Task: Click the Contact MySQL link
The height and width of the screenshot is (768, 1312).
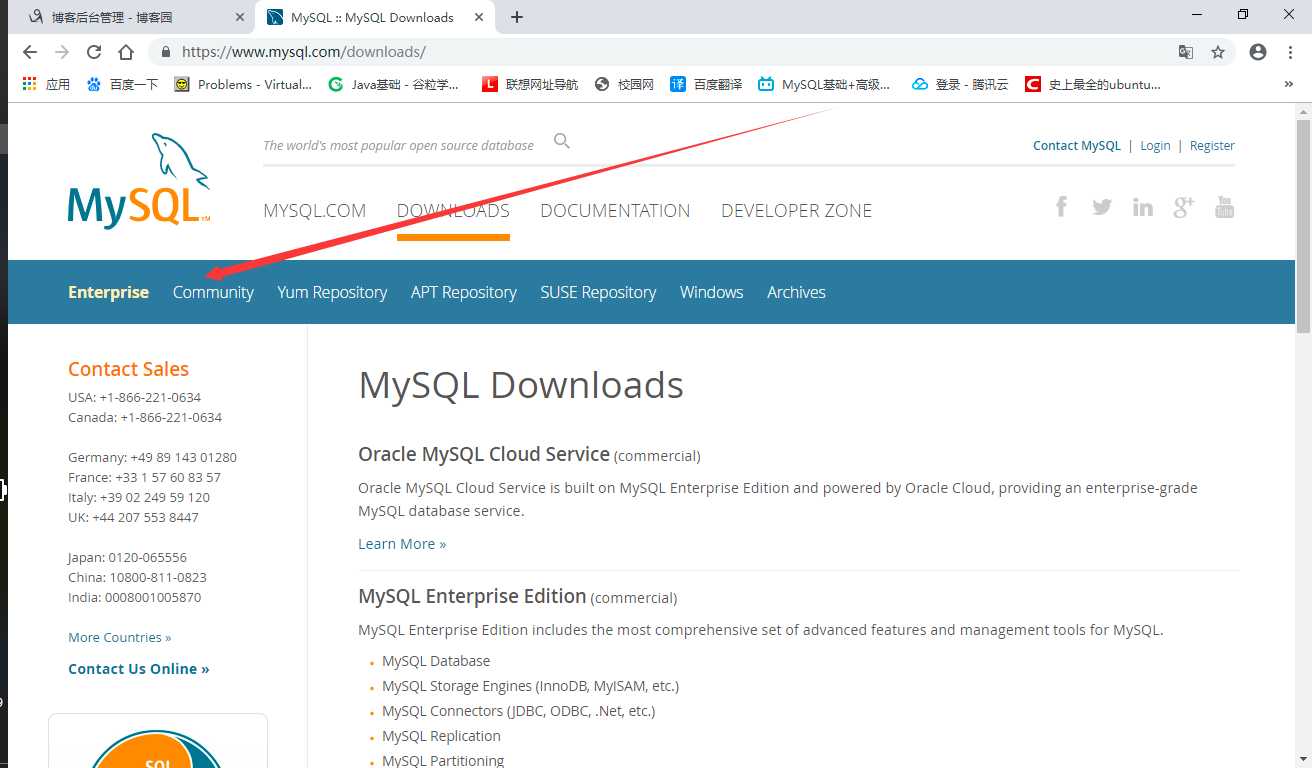Action: click(x=1077, y=146)
